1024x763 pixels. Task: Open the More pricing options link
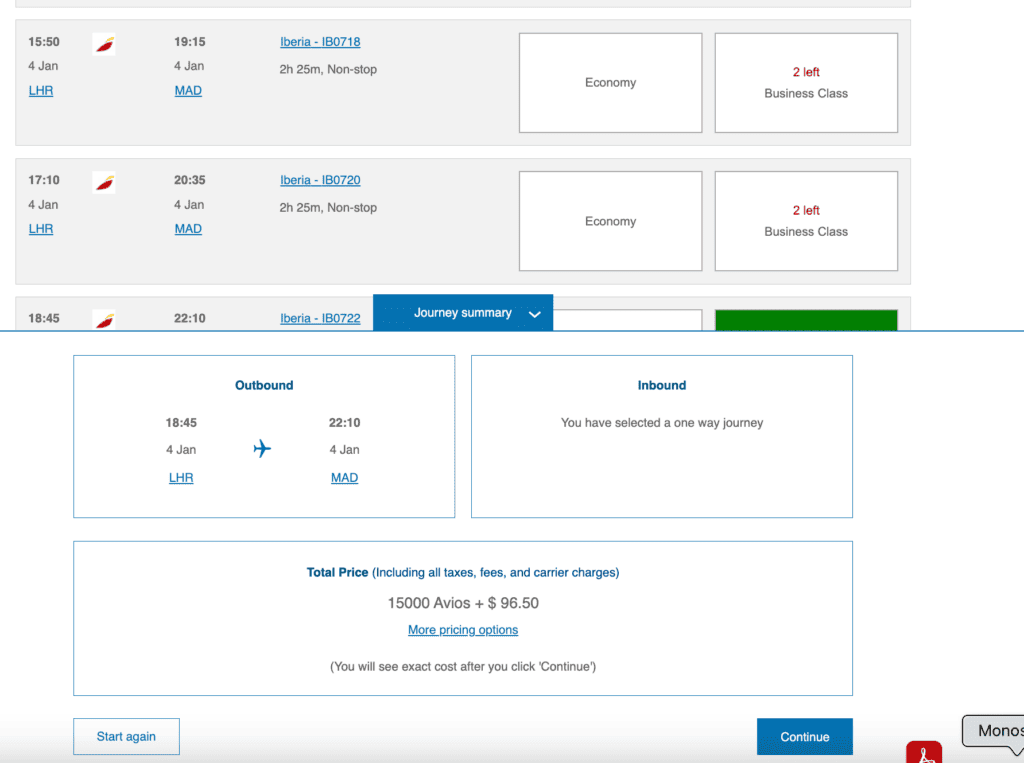pyautogui.click(x=462, y=630)
